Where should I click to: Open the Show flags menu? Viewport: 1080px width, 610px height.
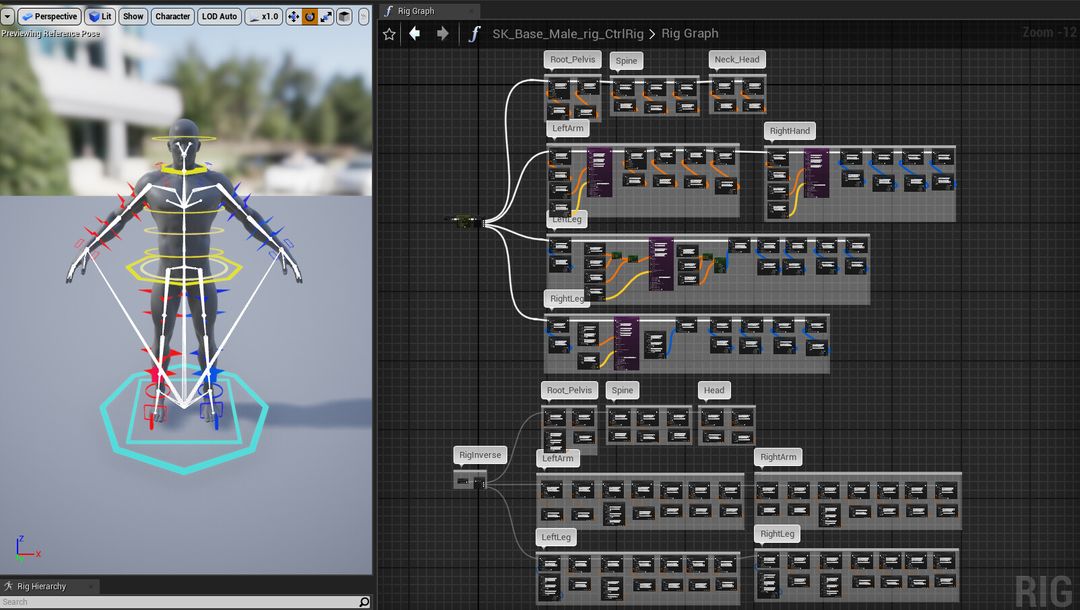(132, 15)
